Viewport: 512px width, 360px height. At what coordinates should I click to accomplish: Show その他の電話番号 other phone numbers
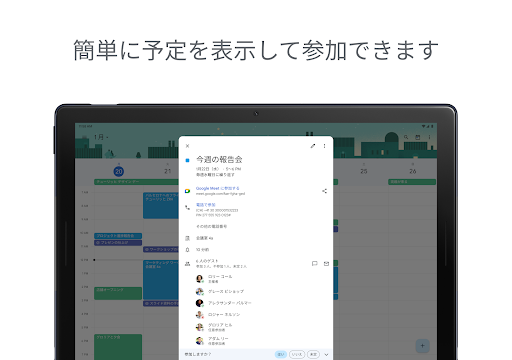(x=211, y=226)
